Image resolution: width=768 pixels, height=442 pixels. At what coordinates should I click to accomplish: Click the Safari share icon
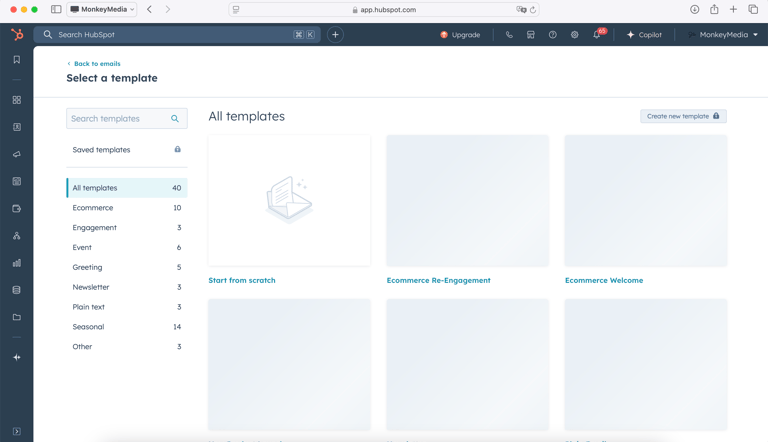coord(714,9)
